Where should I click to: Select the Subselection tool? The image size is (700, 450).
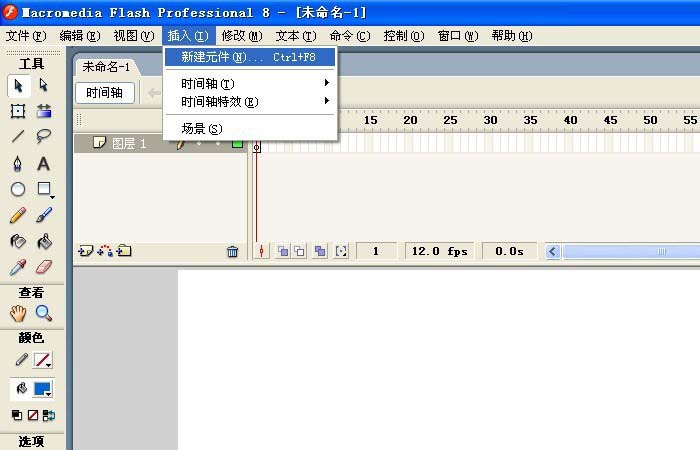tap(43, 85)
